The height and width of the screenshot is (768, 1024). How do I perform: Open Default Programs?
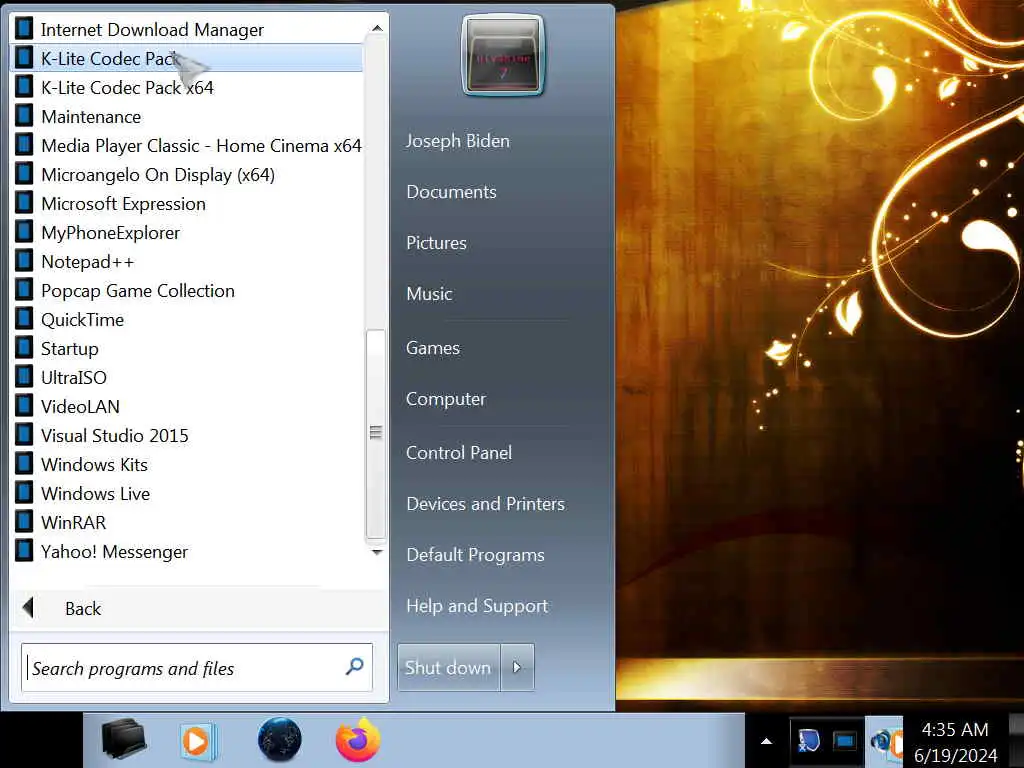(475, 555)
